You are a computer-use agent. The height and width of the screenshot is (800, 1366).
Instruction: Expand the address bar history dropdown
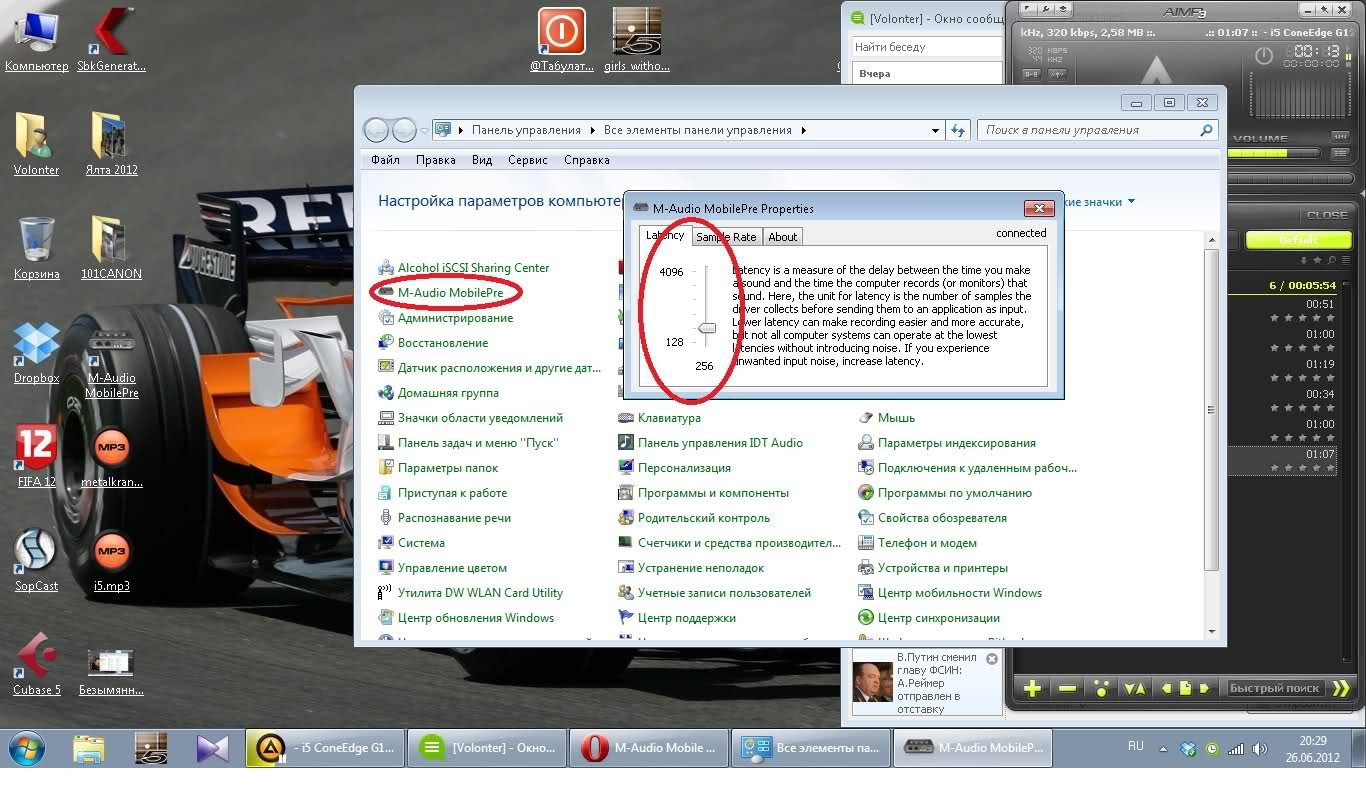[x=935, y=130]
